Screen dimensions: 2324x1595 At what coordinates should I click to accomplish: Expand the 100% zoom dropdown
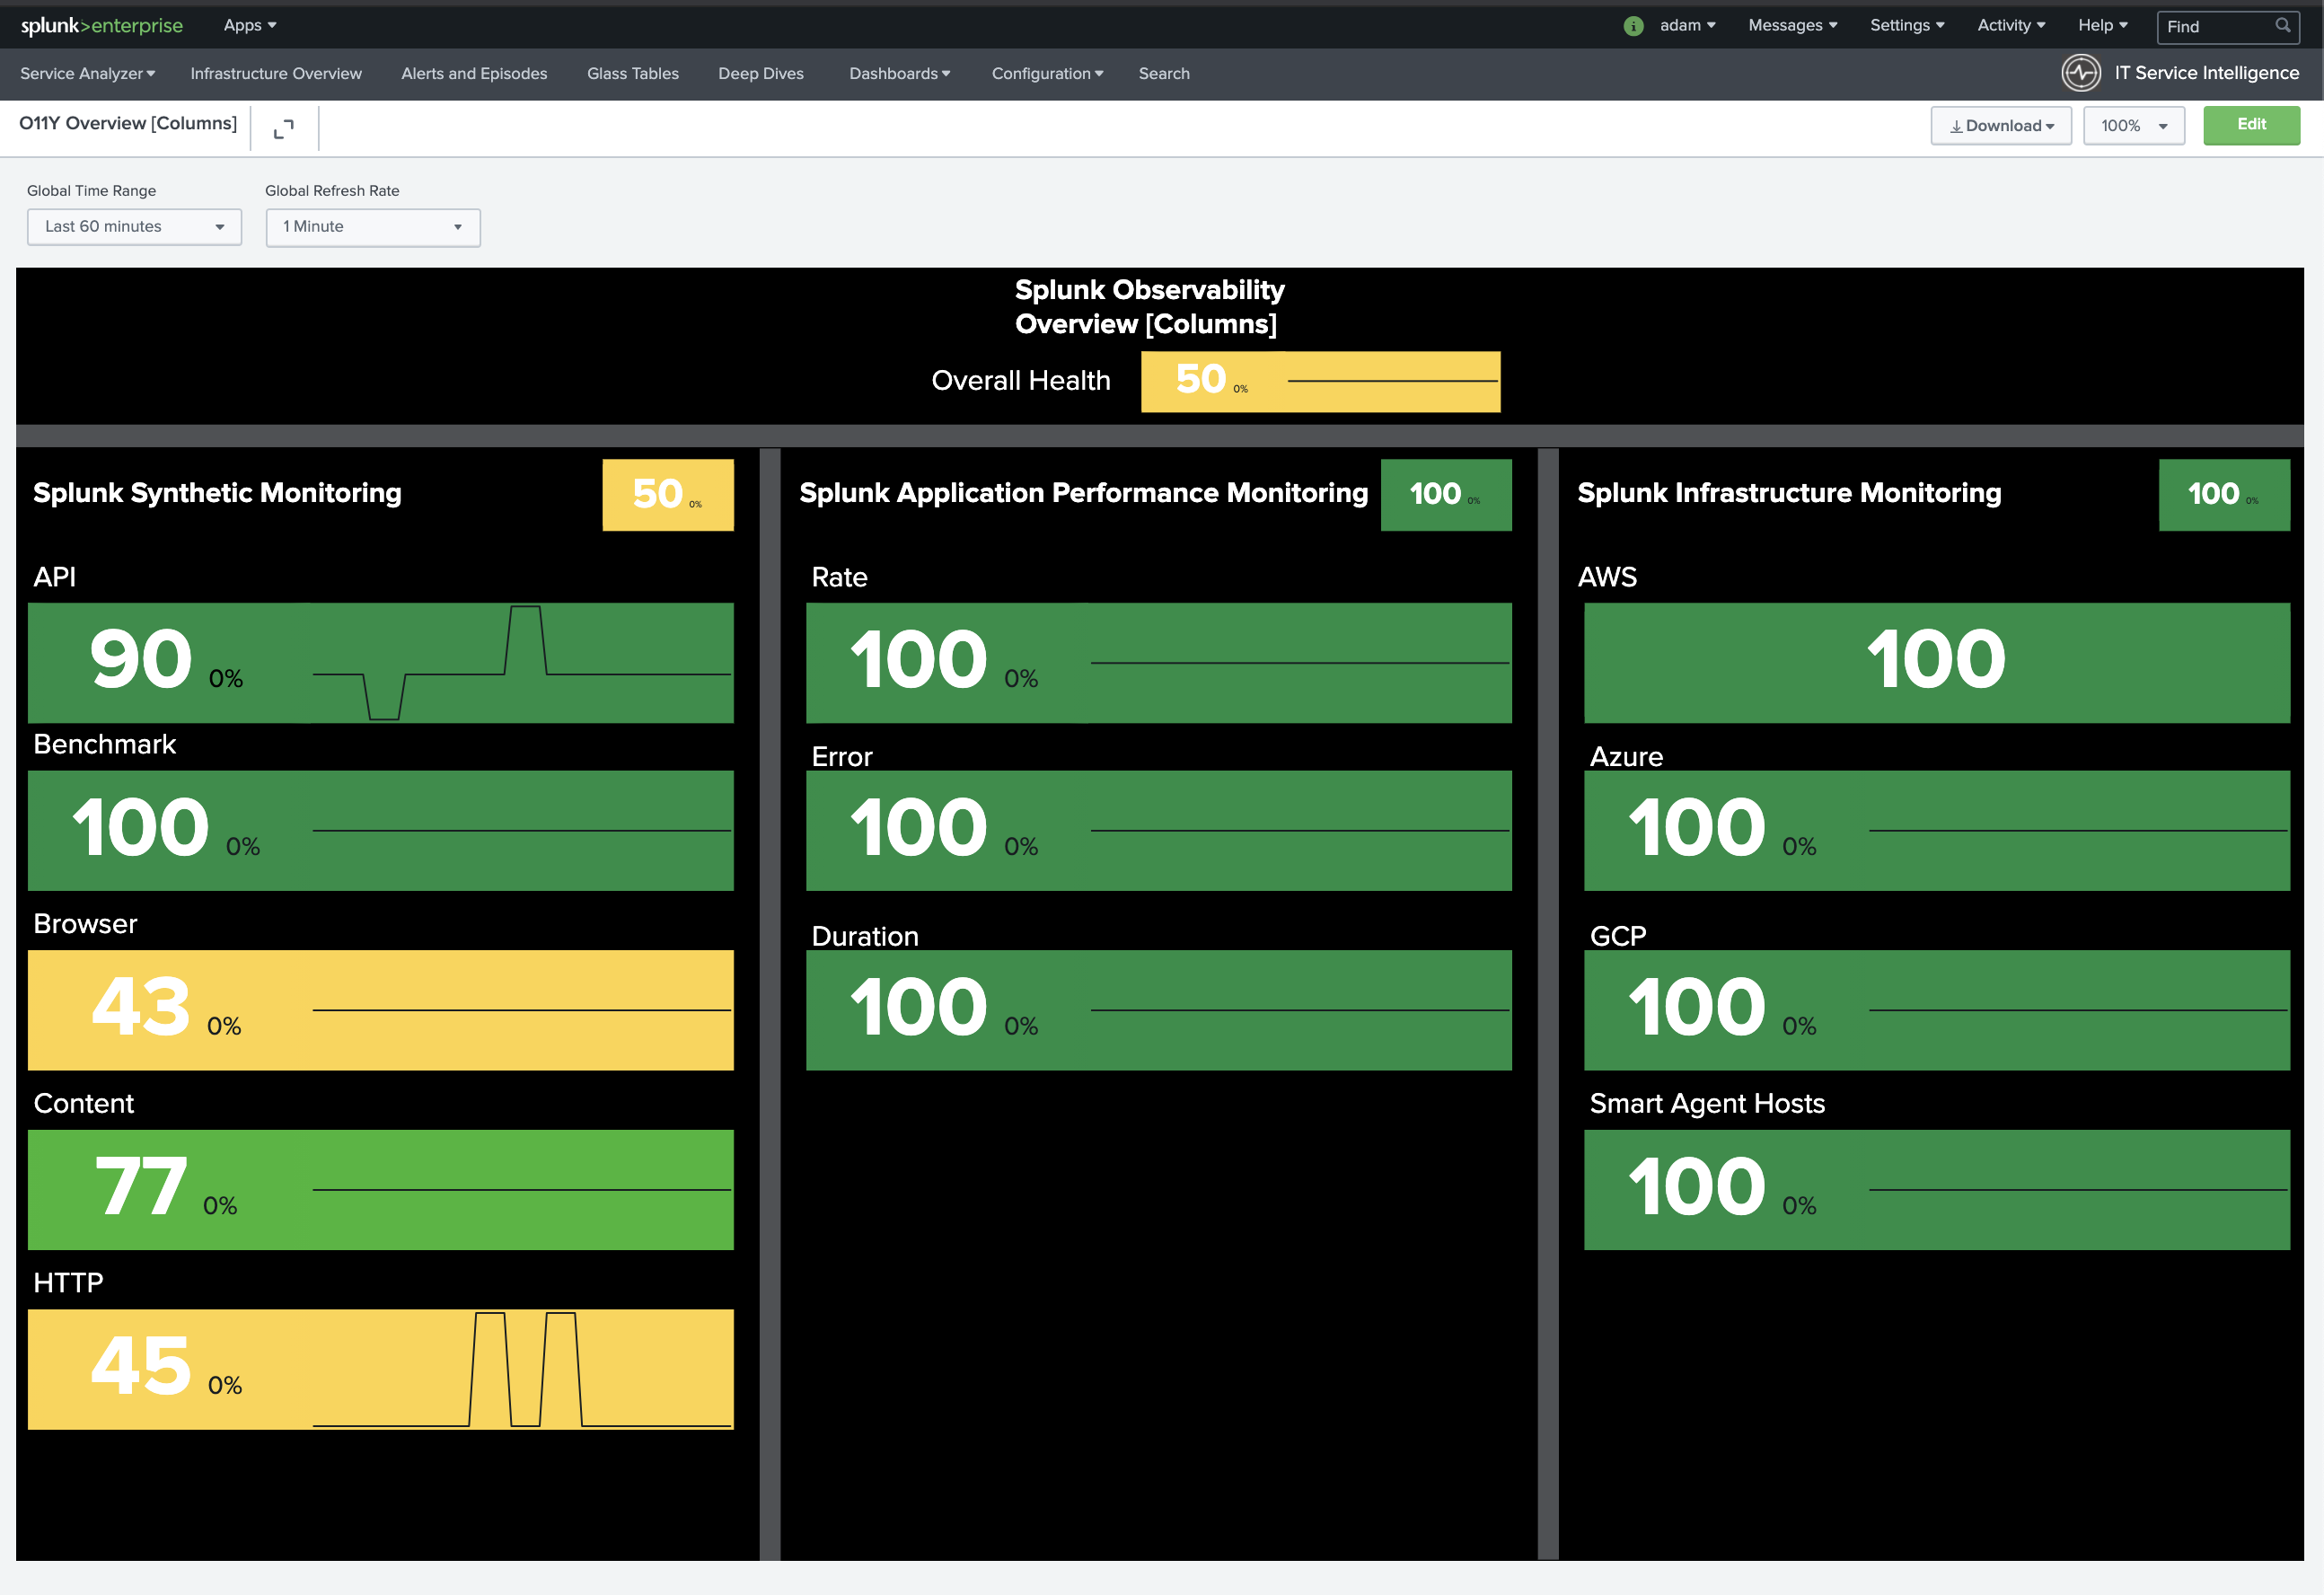(2134, 126)
